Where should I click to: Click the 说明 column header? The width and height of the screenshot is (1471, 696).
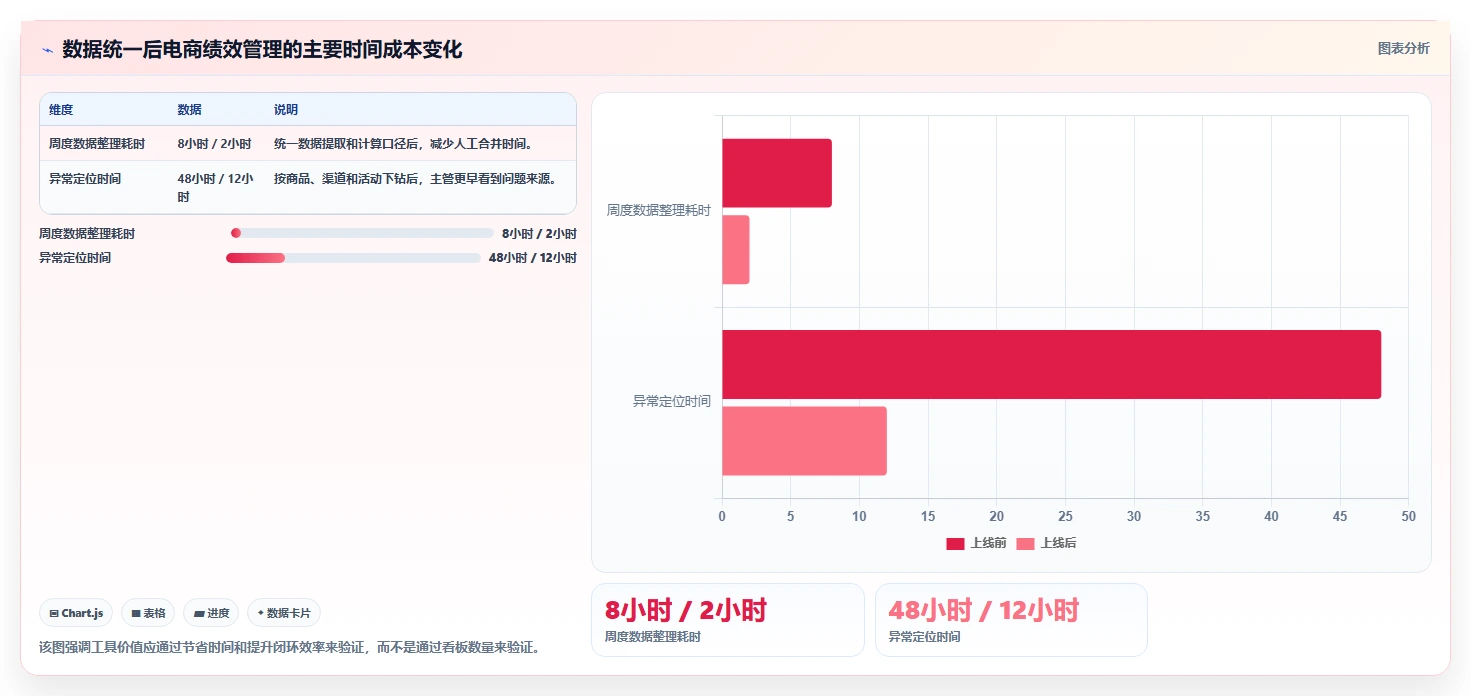286,110
